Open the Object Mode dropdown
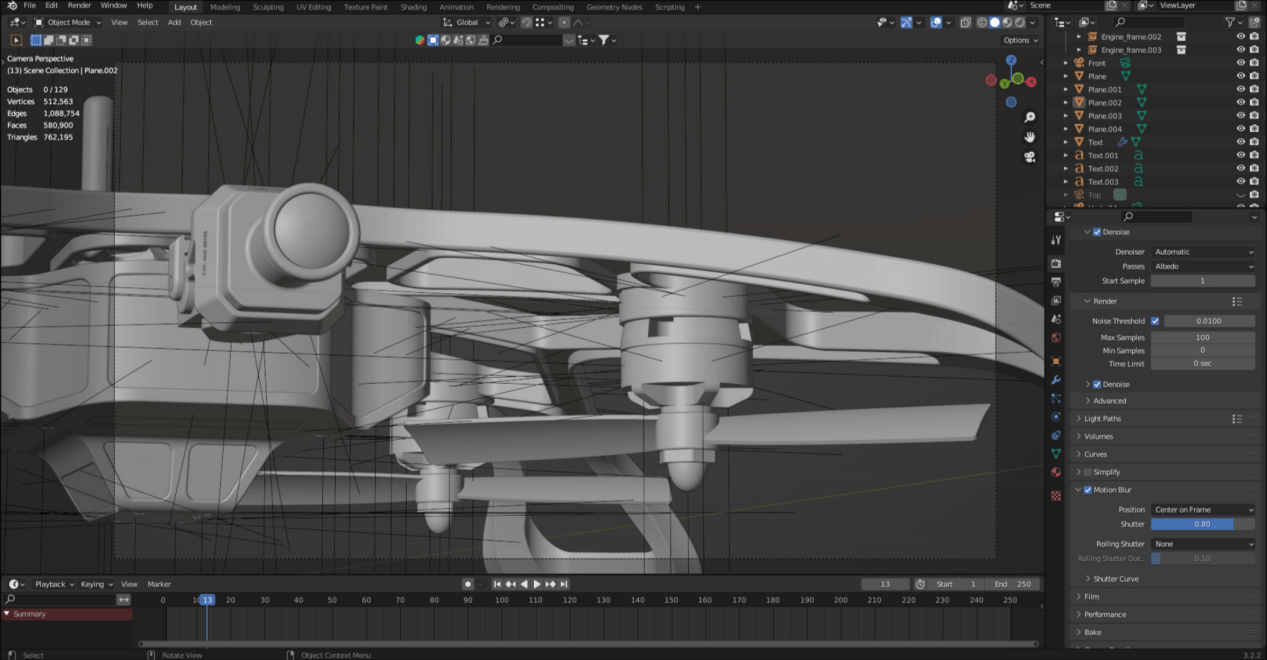Image resolution: width=1267 pixels, height=660 pixels. point(69,22)
